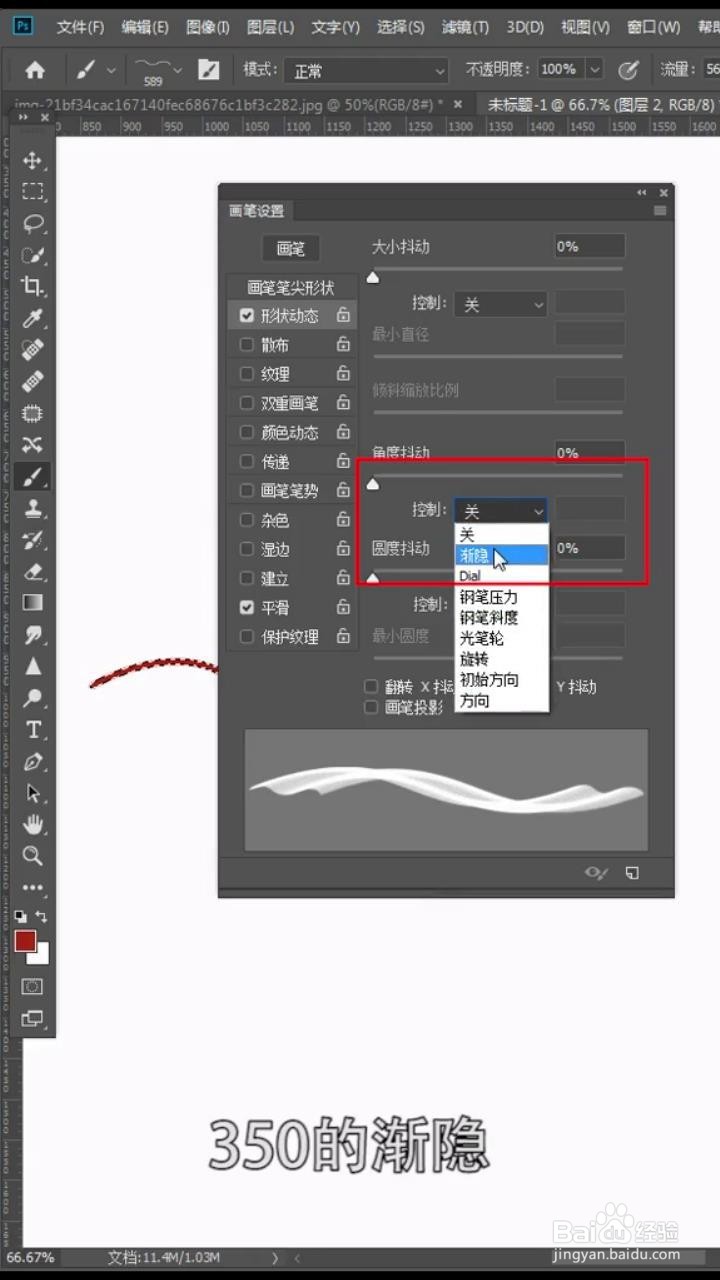720x1280 pixels.
Task: Select the History Brush tool
Action: pos(33,540)
